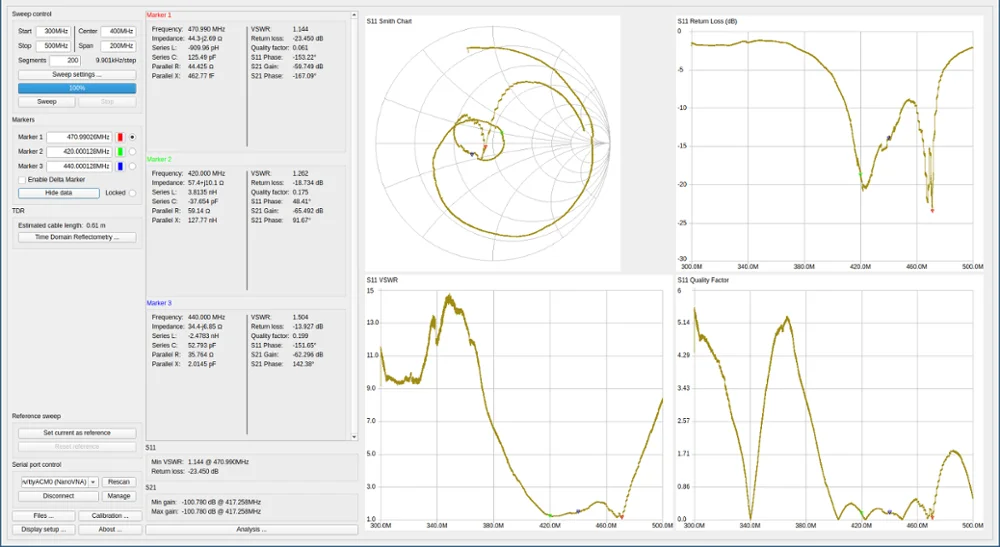Toggle the Locked radio option
Screen dimensions: 1000x547
coord(133,193)
